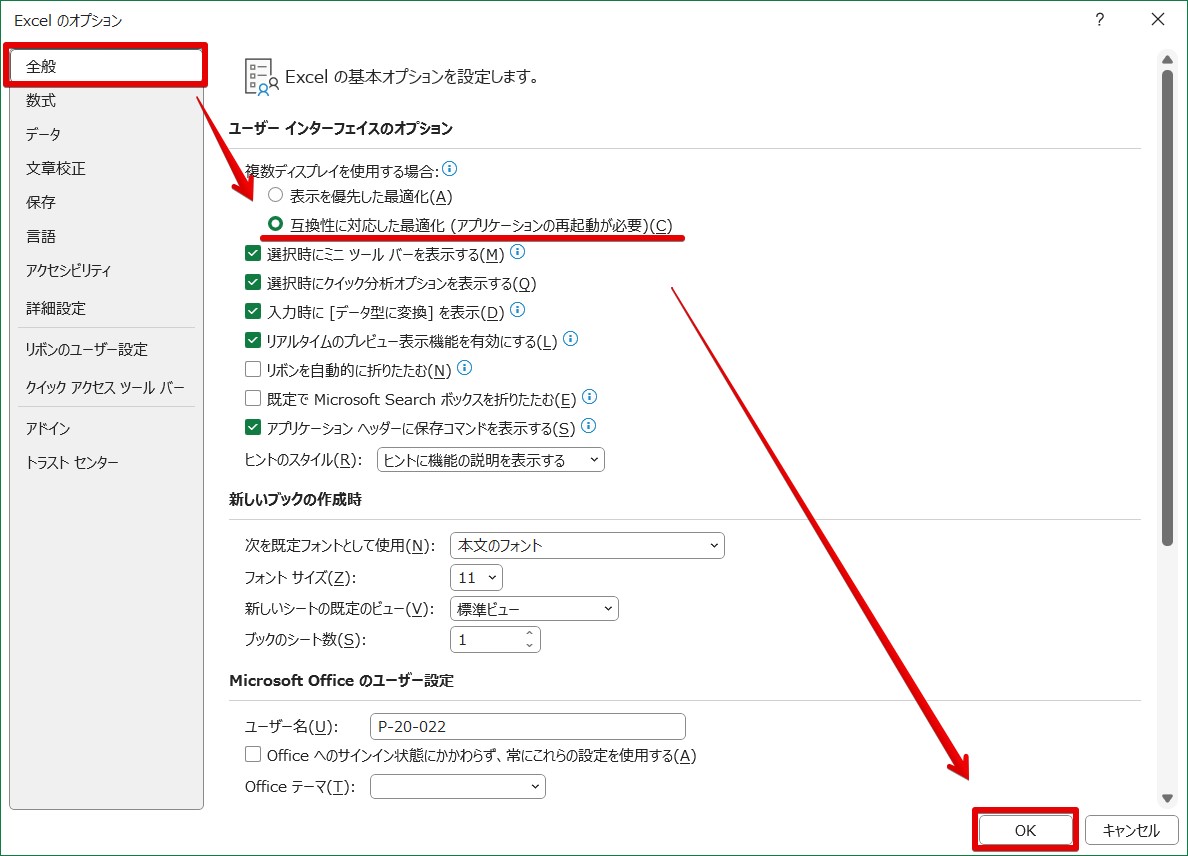Open the フォント サイズ dropdown showing 11
1188x856 pixels.
tap(476, 578)
